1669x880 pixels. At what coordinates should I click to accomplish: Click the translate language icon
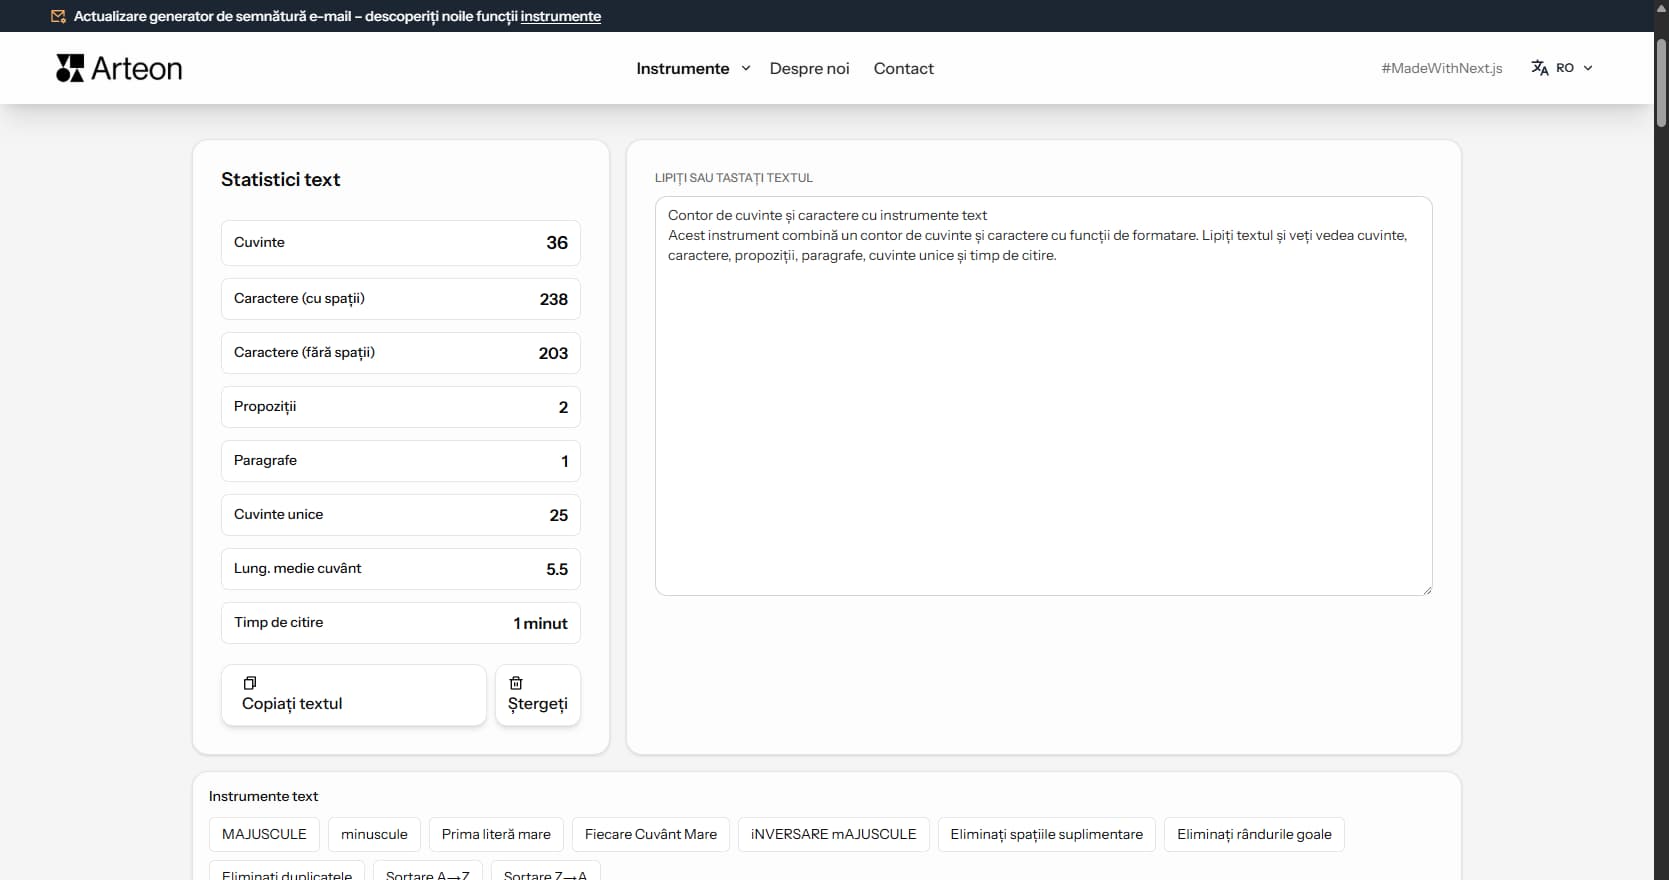[x=1539, y=68]
